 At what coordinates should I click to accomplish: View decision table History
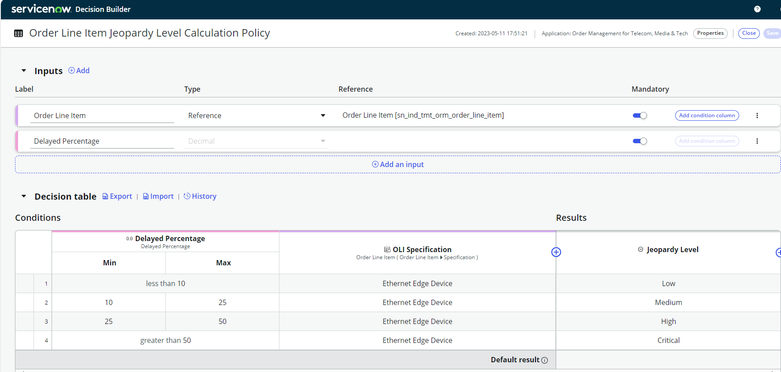(200, 196)
